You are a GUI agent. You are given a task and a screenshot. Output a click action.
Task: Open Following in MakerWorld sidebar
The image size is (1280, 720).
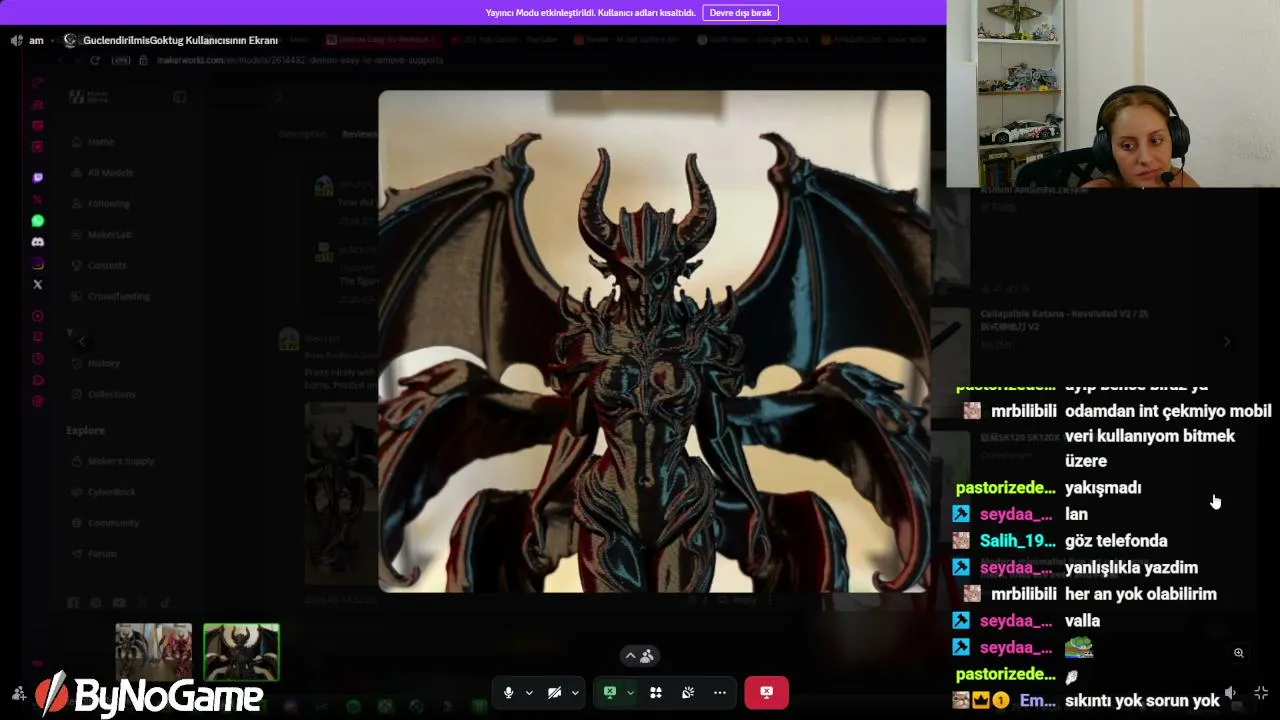[108, 204]
